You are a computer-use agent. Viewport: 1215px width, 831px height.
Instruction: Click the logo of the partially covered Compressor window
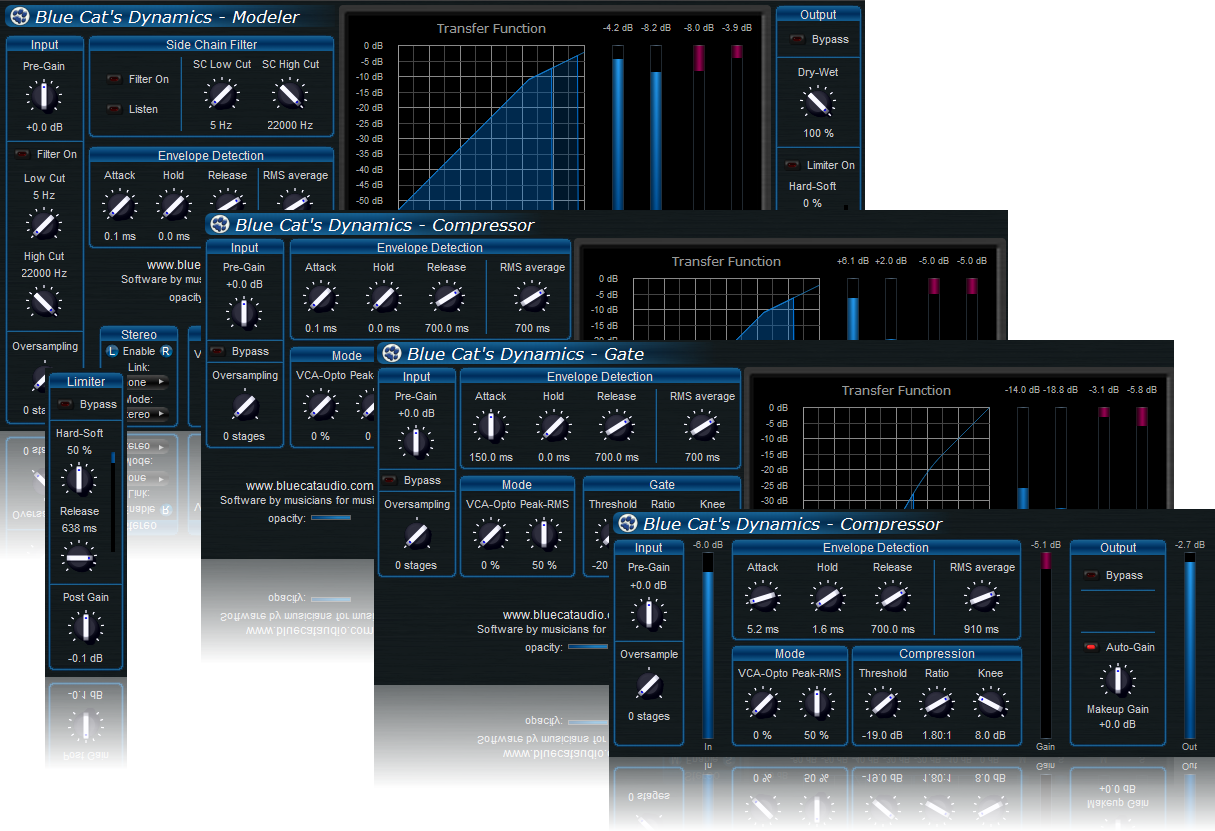(x=219, y=225)
